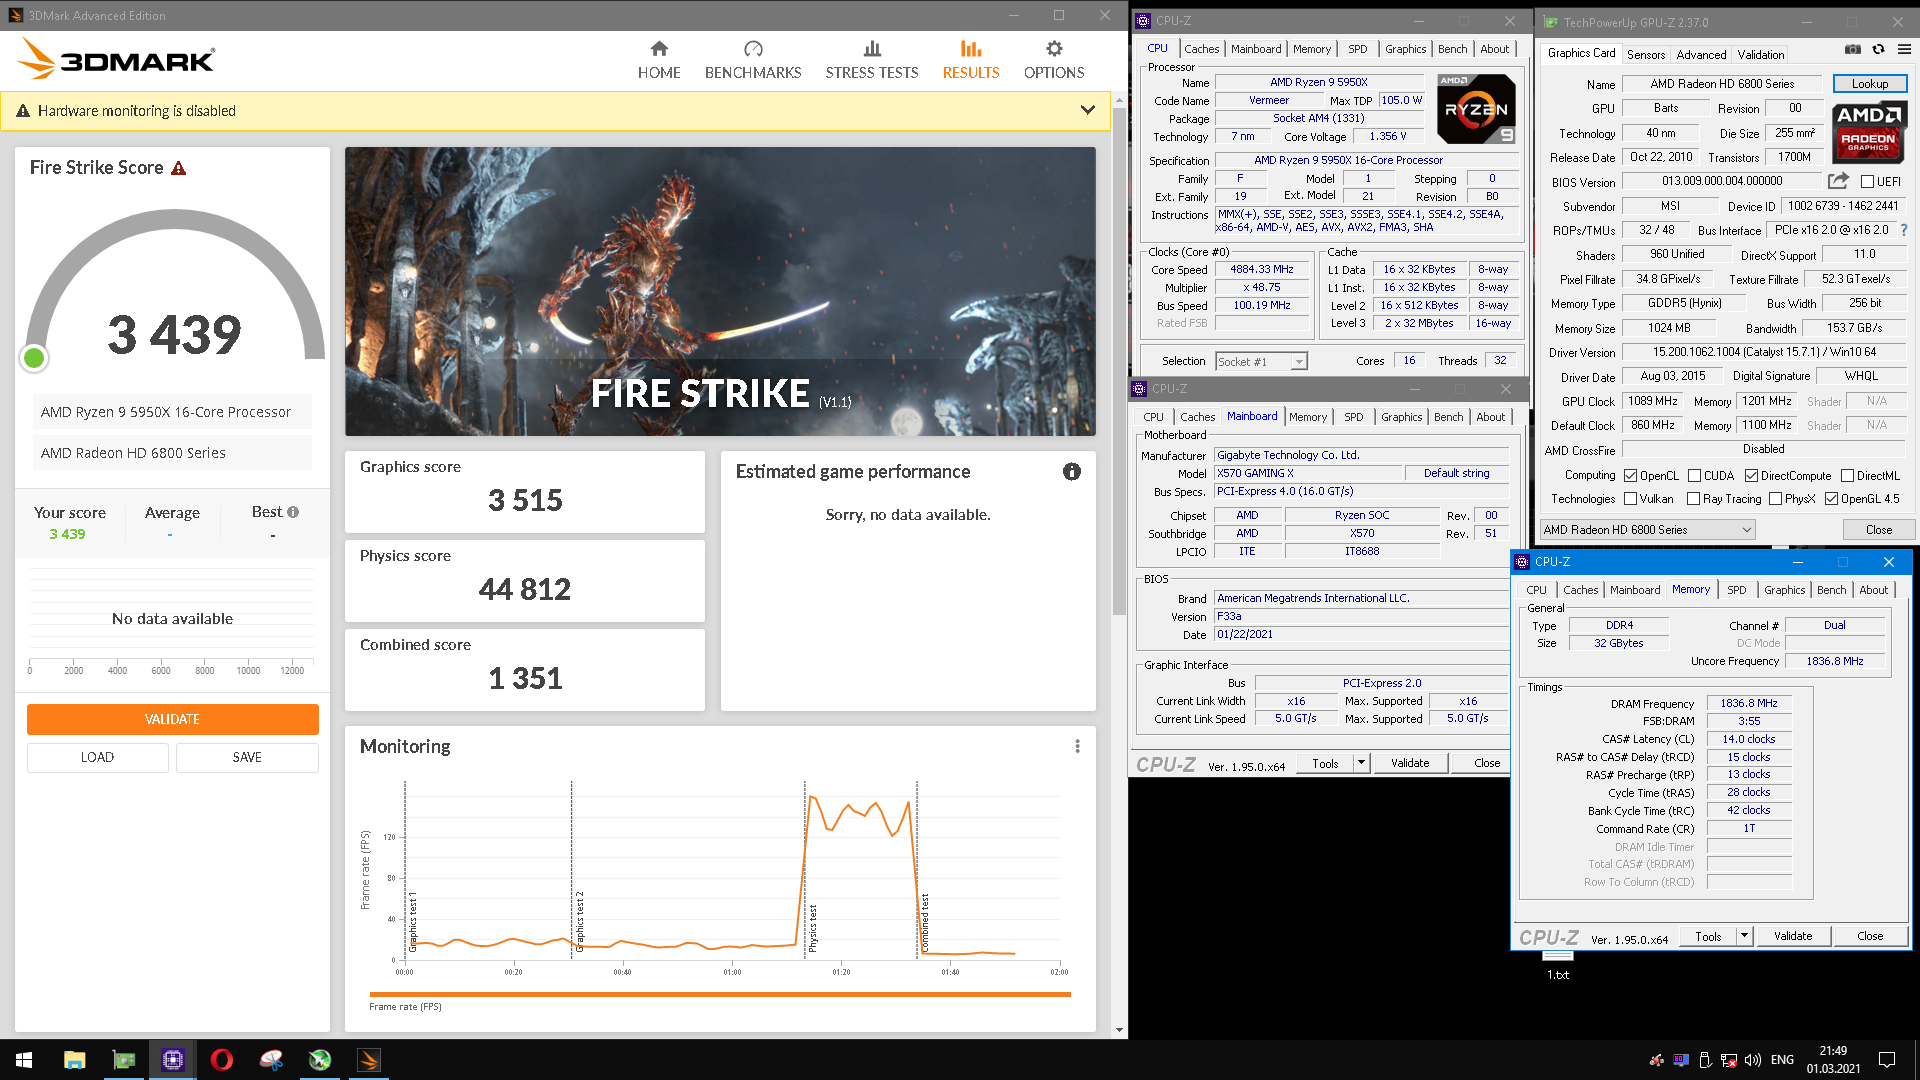The image size is (1920, 1080).
Task: Click the red warning icon beside Fire Strike Score
Action: (179, 168)
